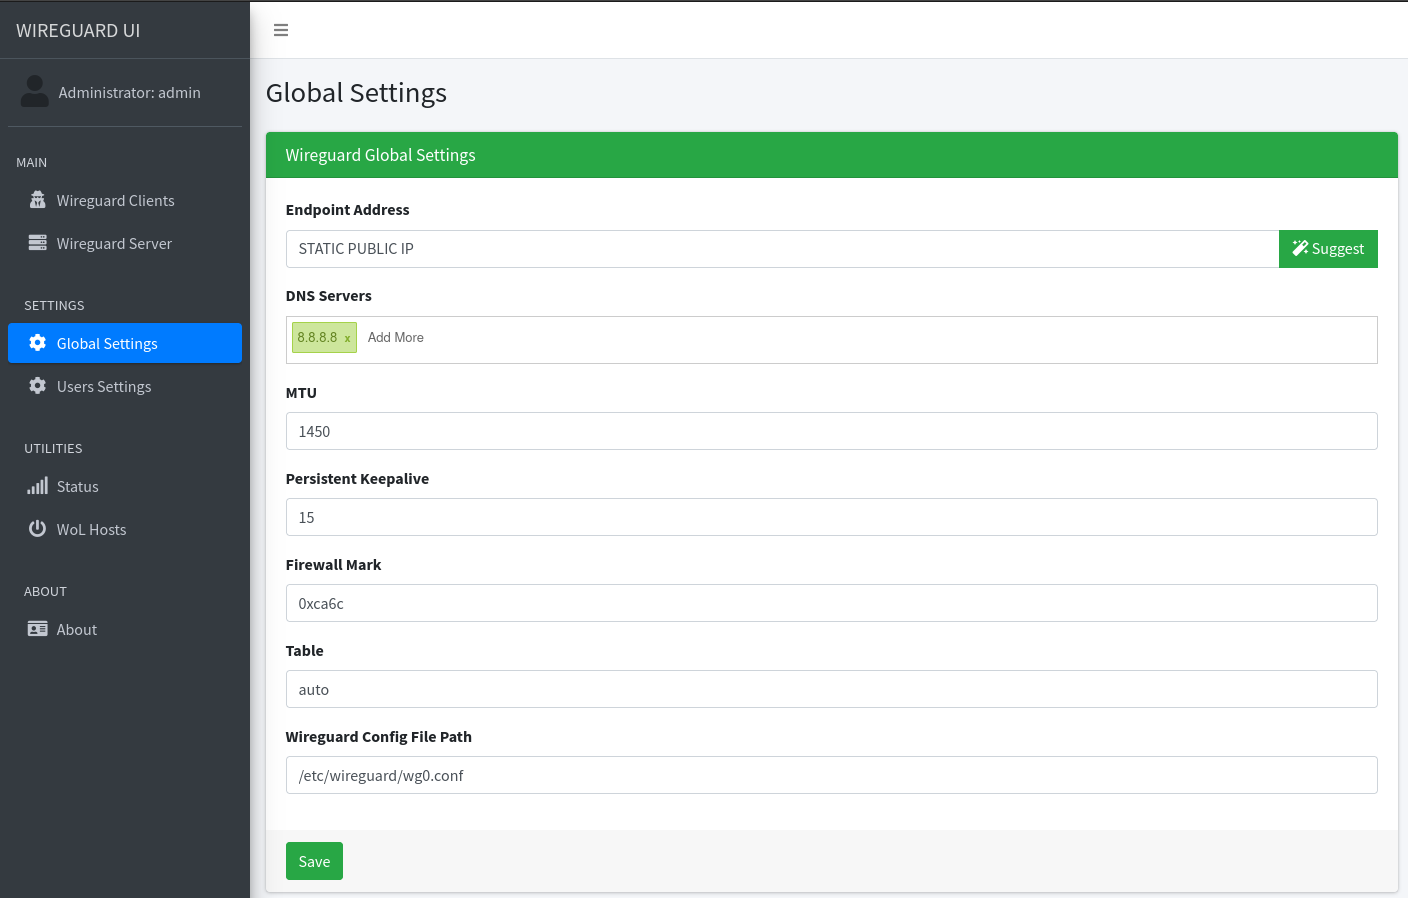Click the Status bar-chart icon
Screen dimensions: 1408x898
pos(37,486)
